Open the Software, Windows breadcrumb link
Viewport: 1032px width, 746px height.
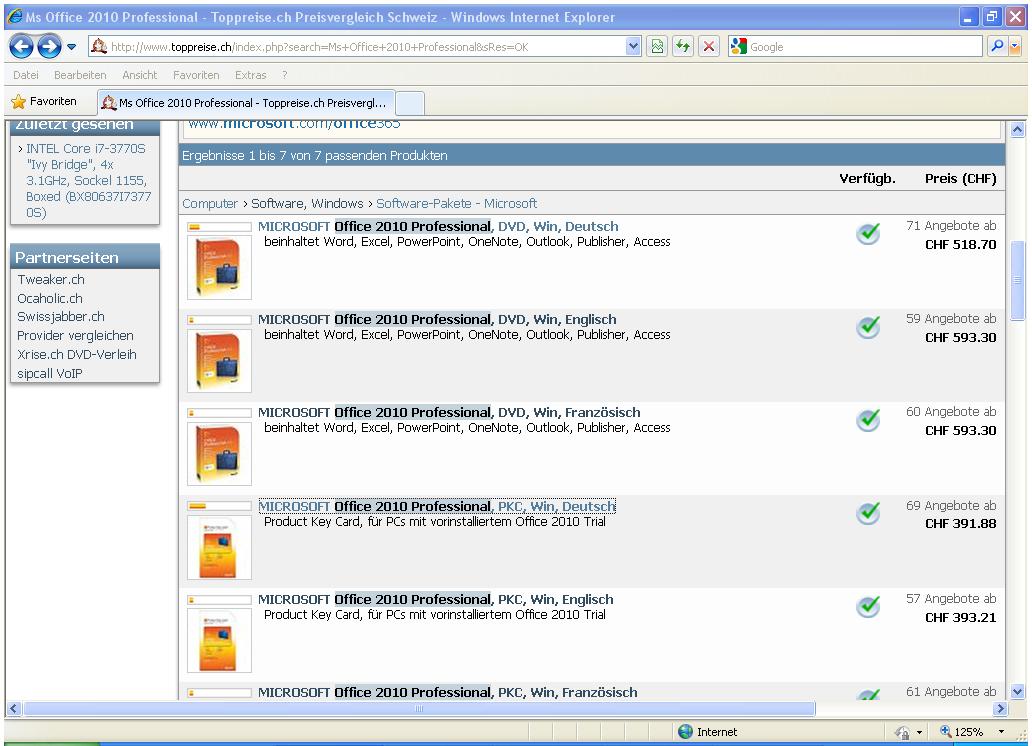click(x=307, y=203)
